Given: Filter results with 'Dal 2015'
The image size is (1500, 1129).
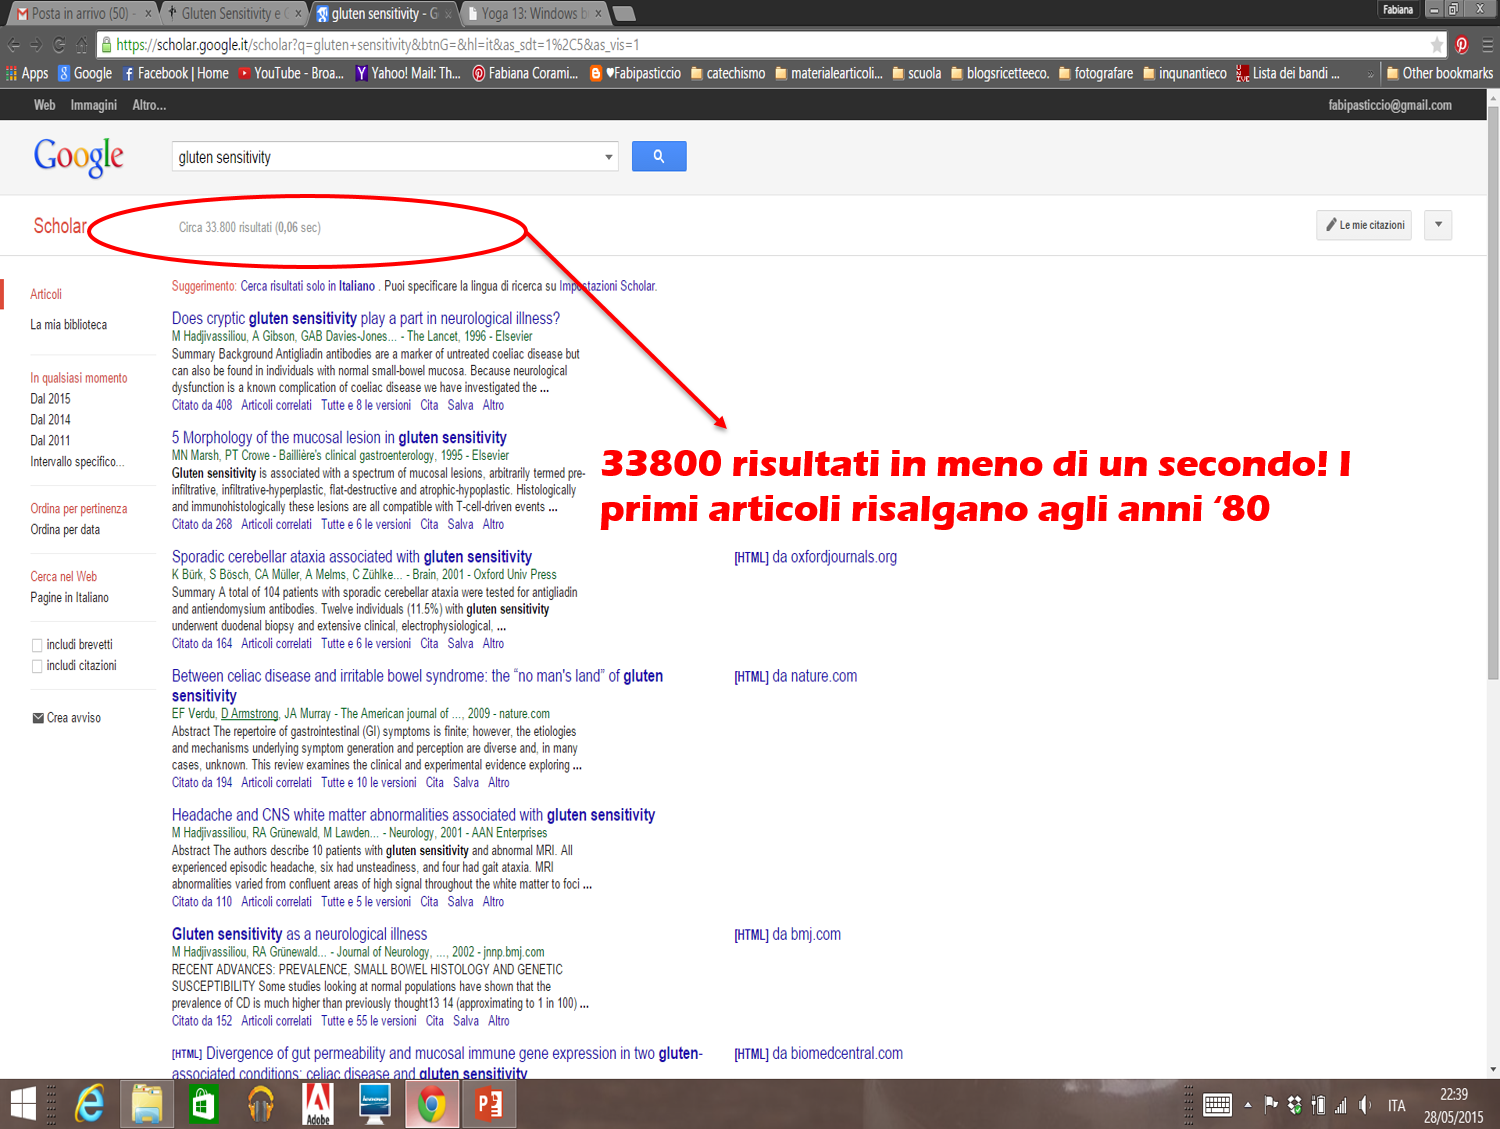Looking at the screenshot, I should click(50, 399).
